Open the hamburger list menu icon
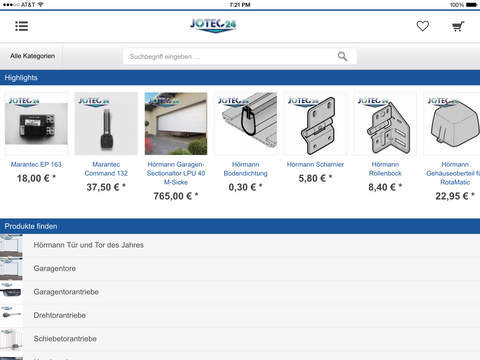Viewport: 480px width, 360px height. pyautogui.click(x=22, y=26)
